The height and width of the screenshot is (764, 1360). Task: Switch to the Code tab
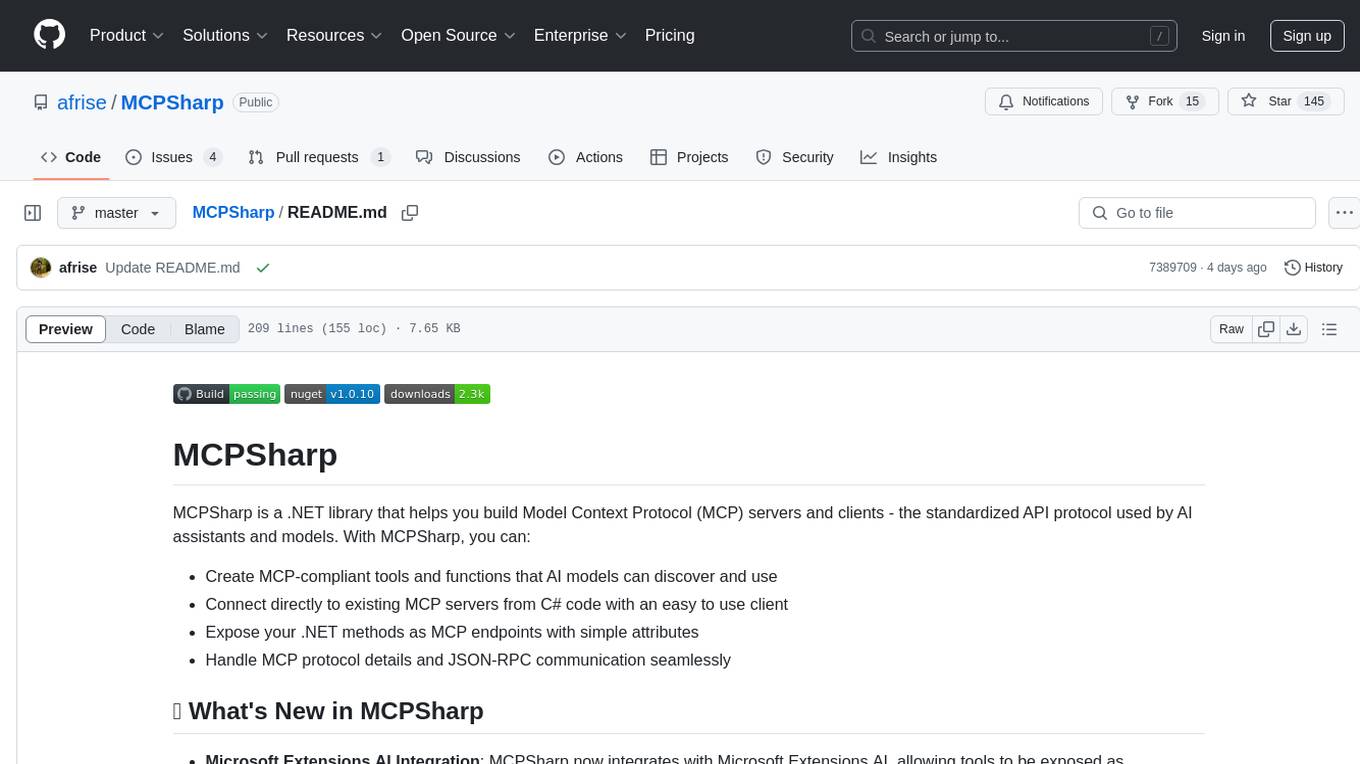[x=71, y=157]
